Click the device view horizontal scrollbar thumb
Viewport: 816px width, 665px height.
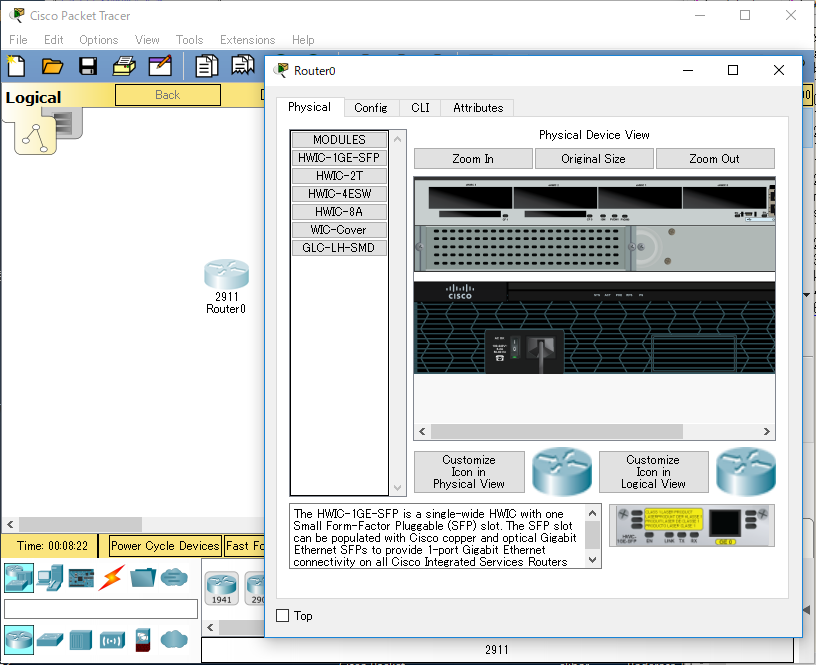(557, 431)
